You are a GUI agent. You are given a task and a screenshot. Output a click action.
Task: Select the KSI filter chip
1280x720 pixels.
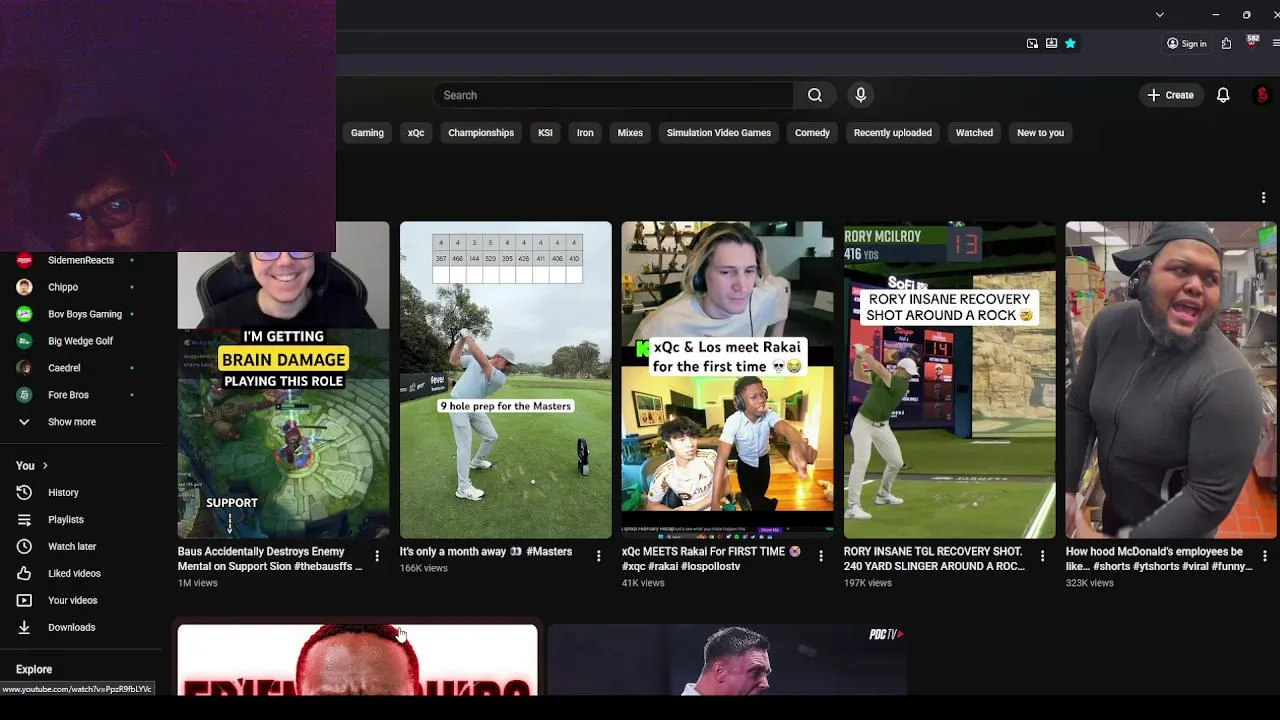[x=545, y=132]
